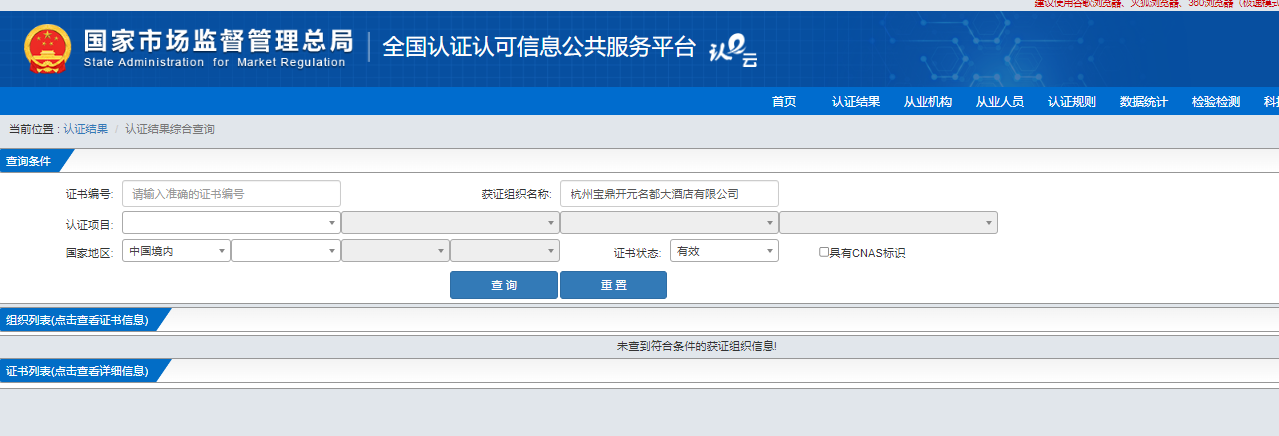Click the 认证结果 breadcrumb link
This screenshot has width=1279, height=436.
coord(86,129)
